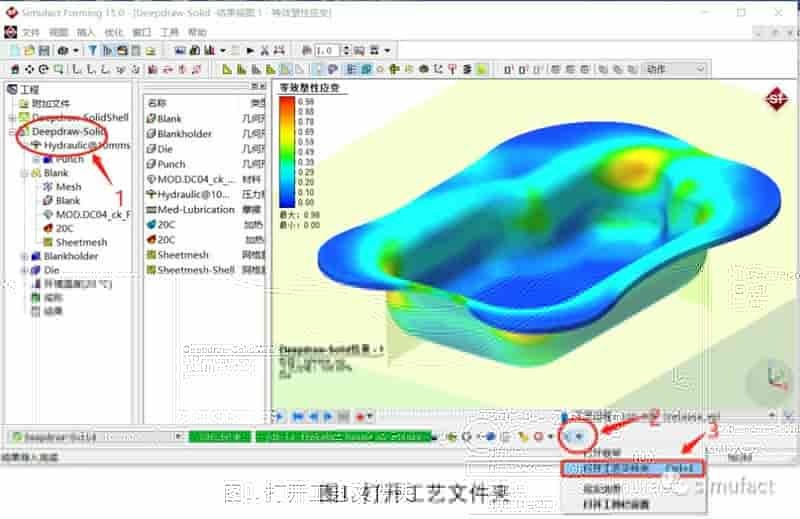Open the Deepdraw-Solid process combo box arrow
The width and height of the screenshot is (800, 519).
point(178,437)
